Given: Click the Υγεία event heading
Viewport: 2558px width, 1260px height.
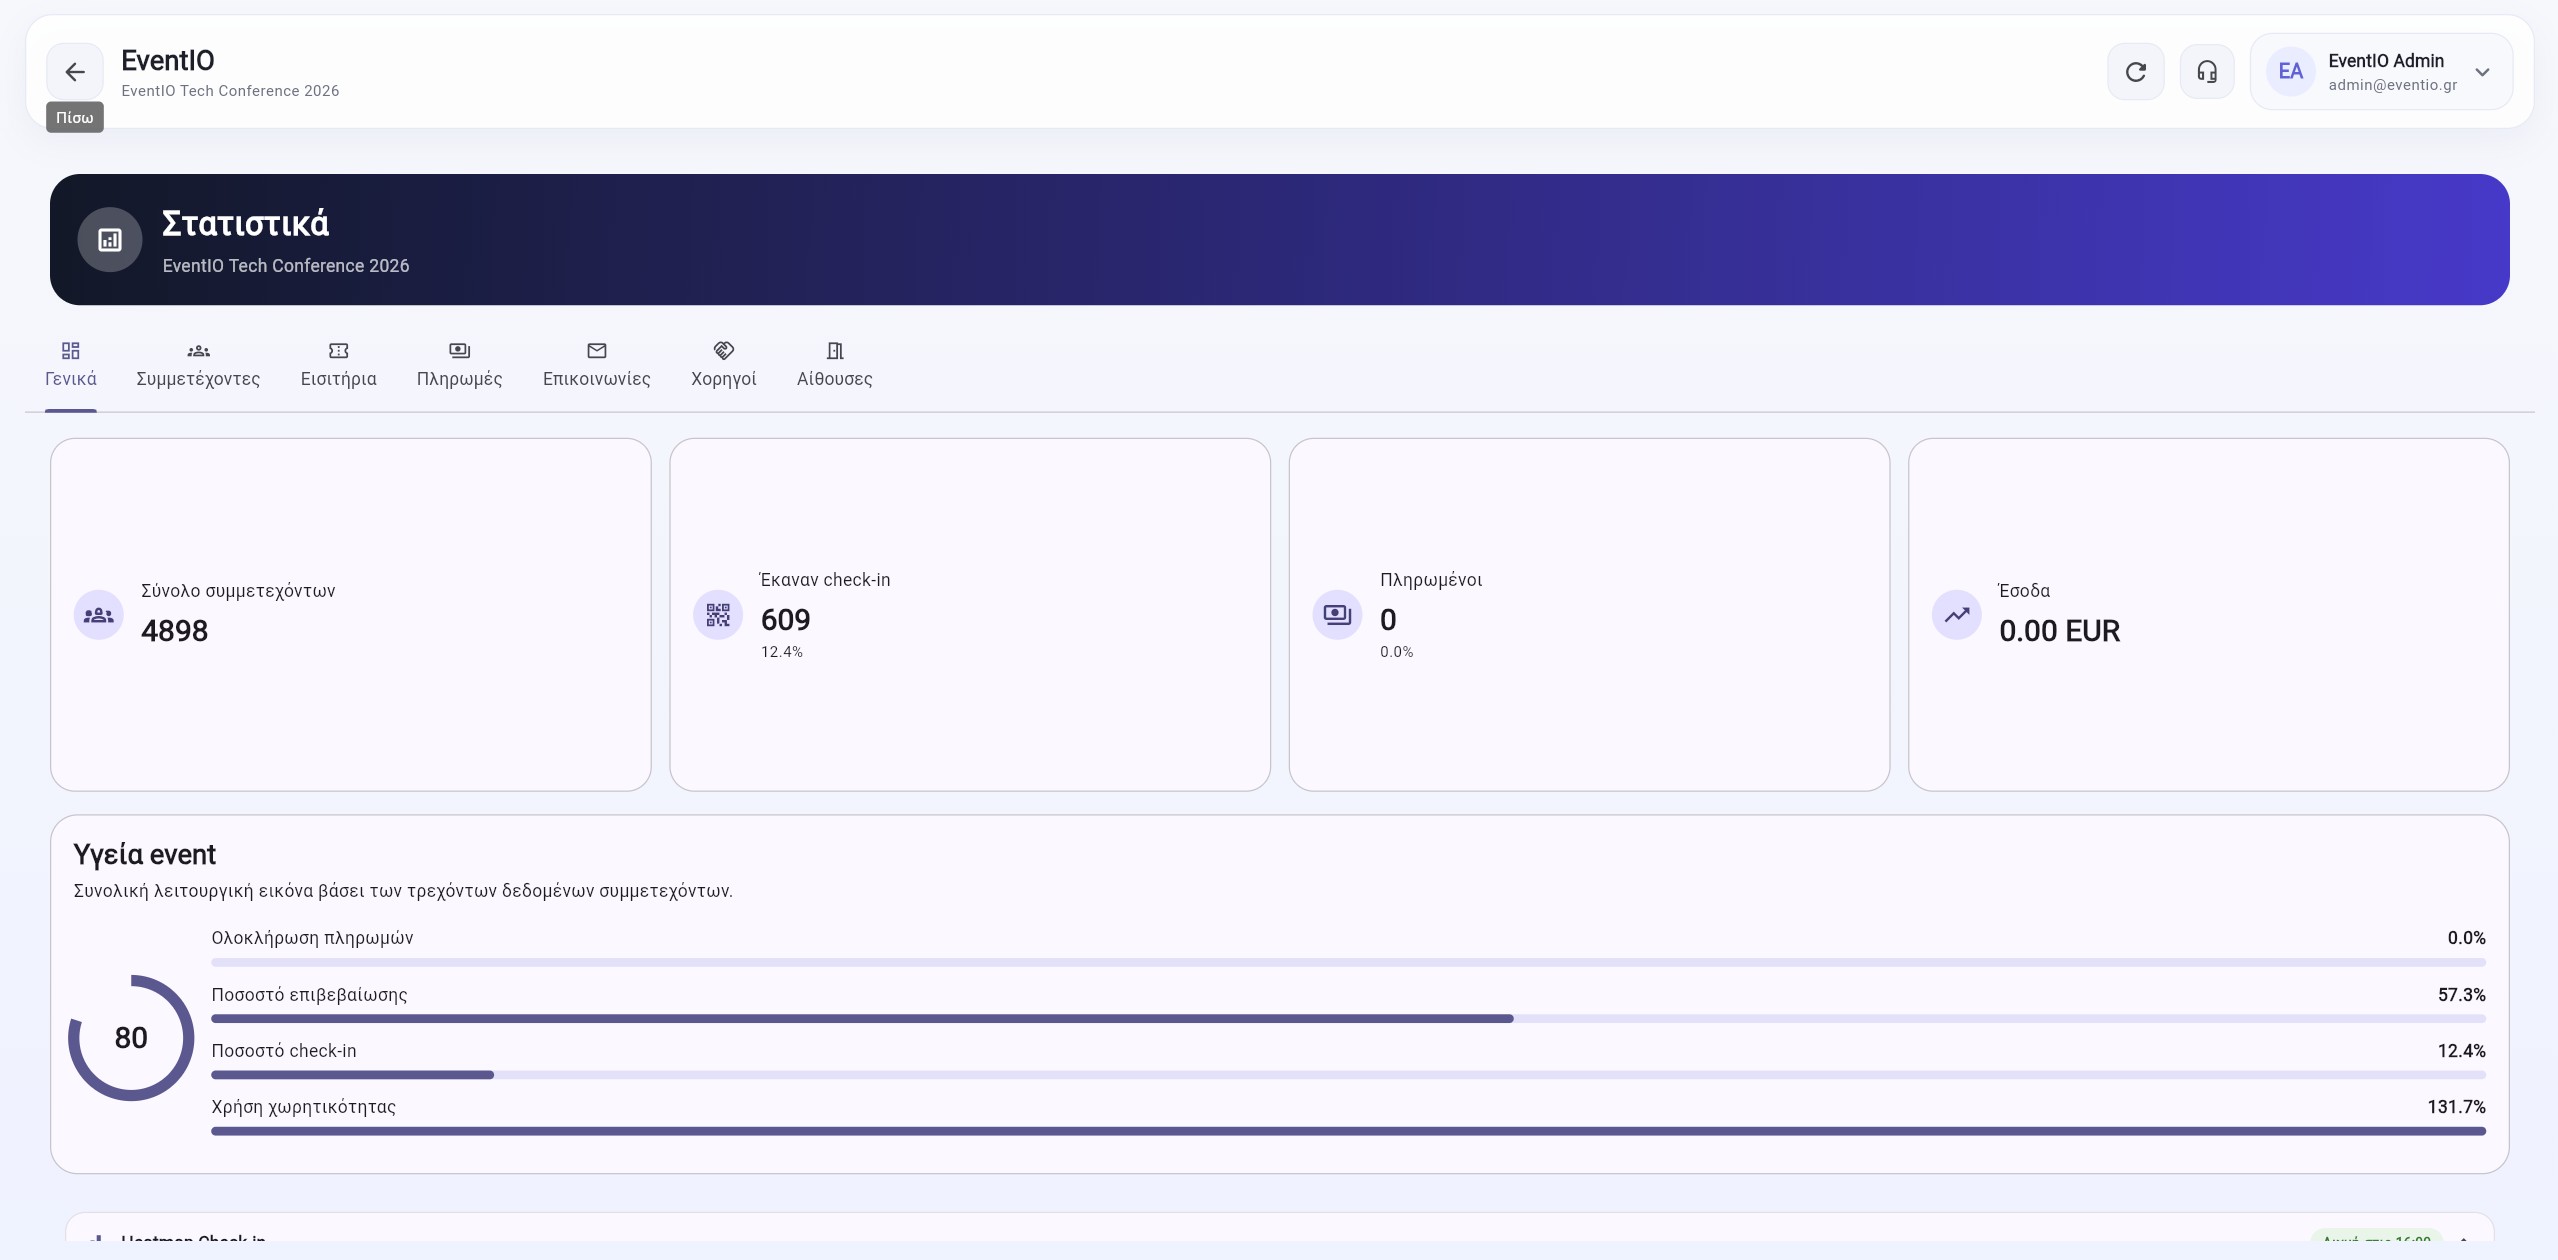Looking at the screenshot, I should 145,855.
